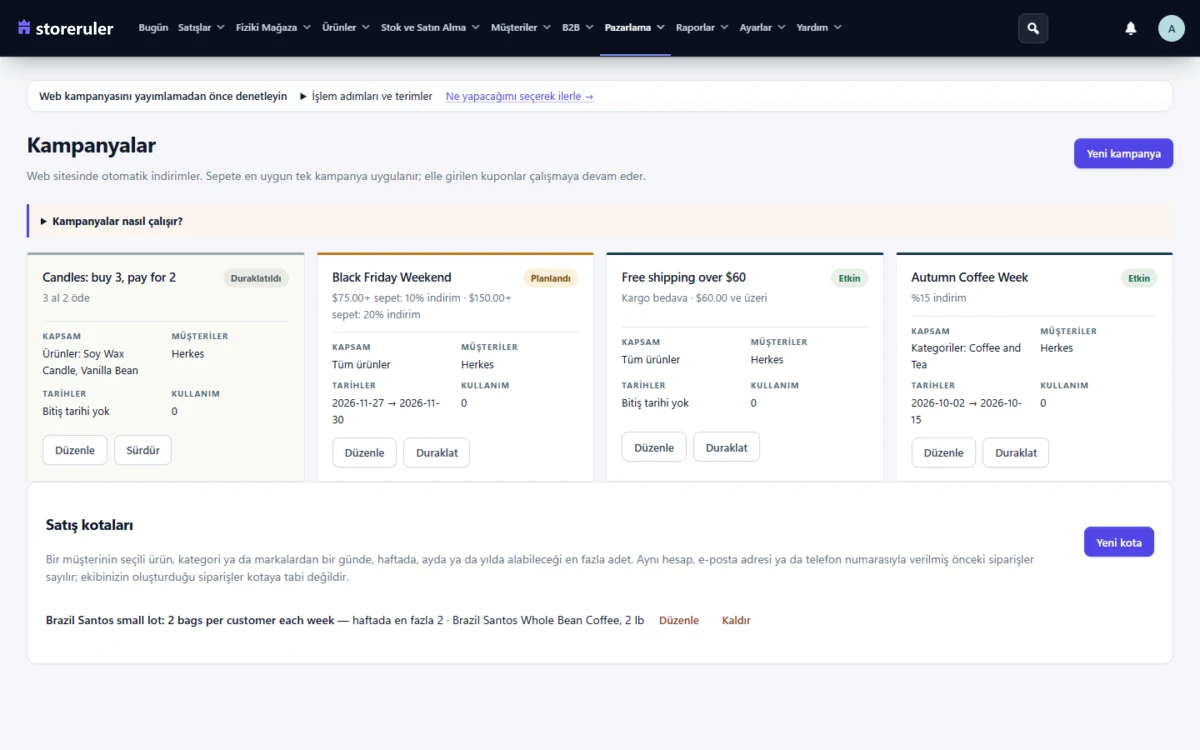Expand İşlem adımları ve terimler
The height and width of the screenshot is (750, 1200).
[366, 97]
